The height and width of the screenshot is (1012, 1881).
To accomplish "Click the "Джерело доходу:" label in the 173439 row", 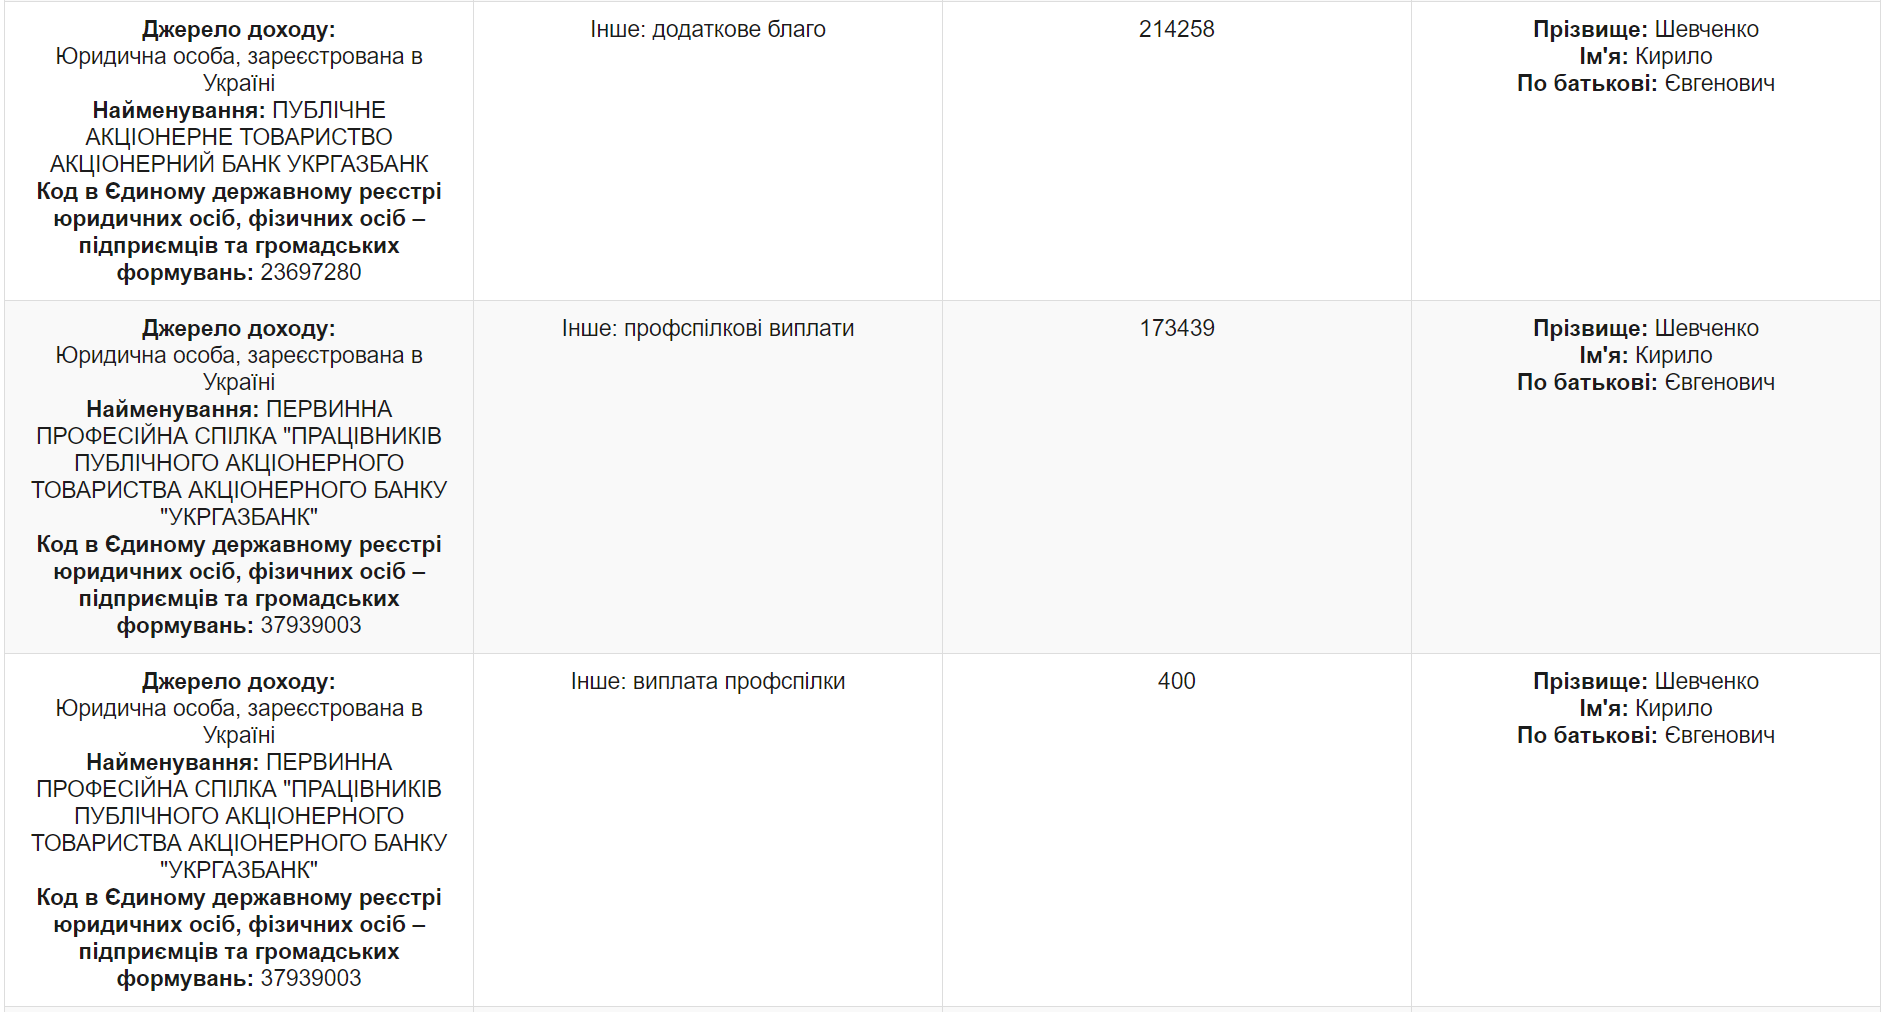I will tap(239, 328).
